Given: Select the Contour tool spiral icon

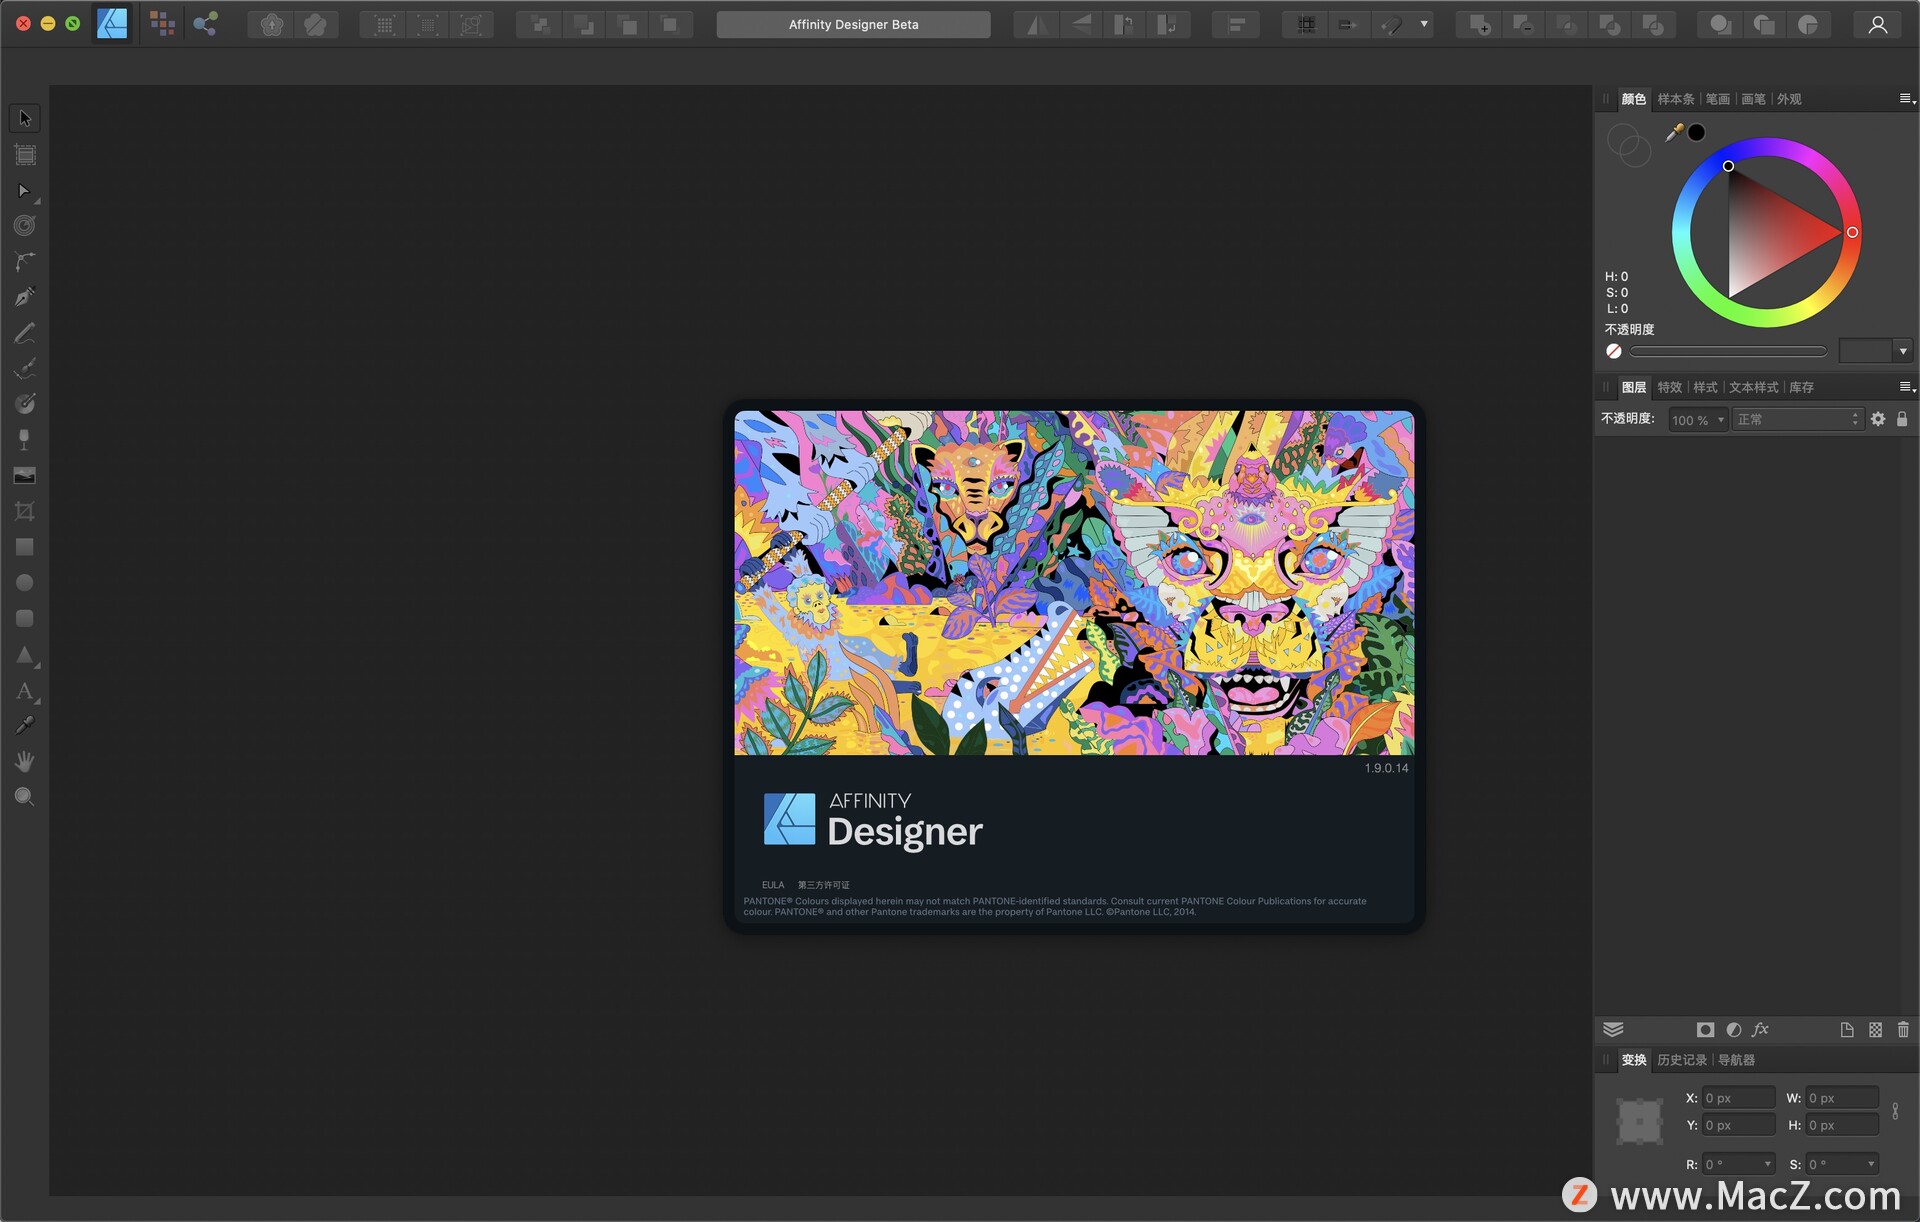Looking at the screenshot, I should tap(25, 226).
